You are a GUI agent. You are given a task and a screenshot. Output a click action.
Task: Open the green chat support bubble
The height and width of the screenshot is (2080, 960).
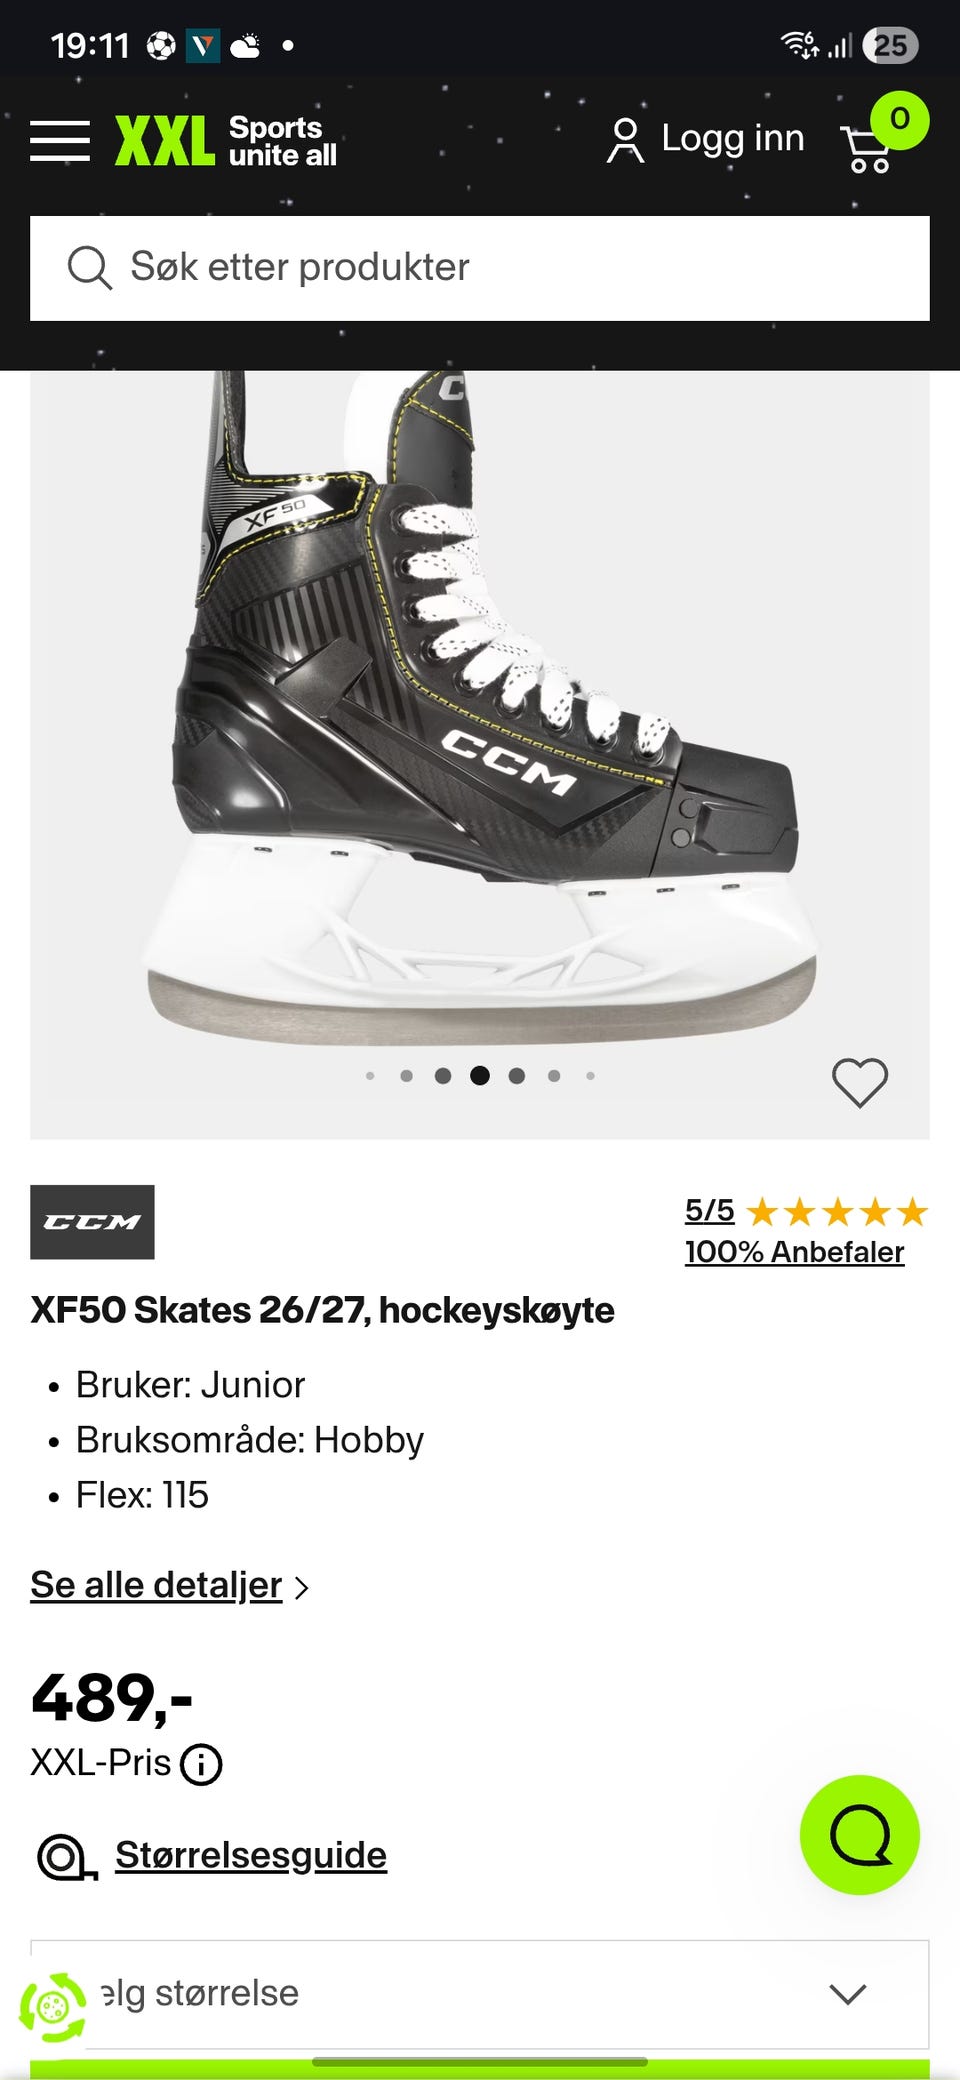click(x=859, y=1834)
